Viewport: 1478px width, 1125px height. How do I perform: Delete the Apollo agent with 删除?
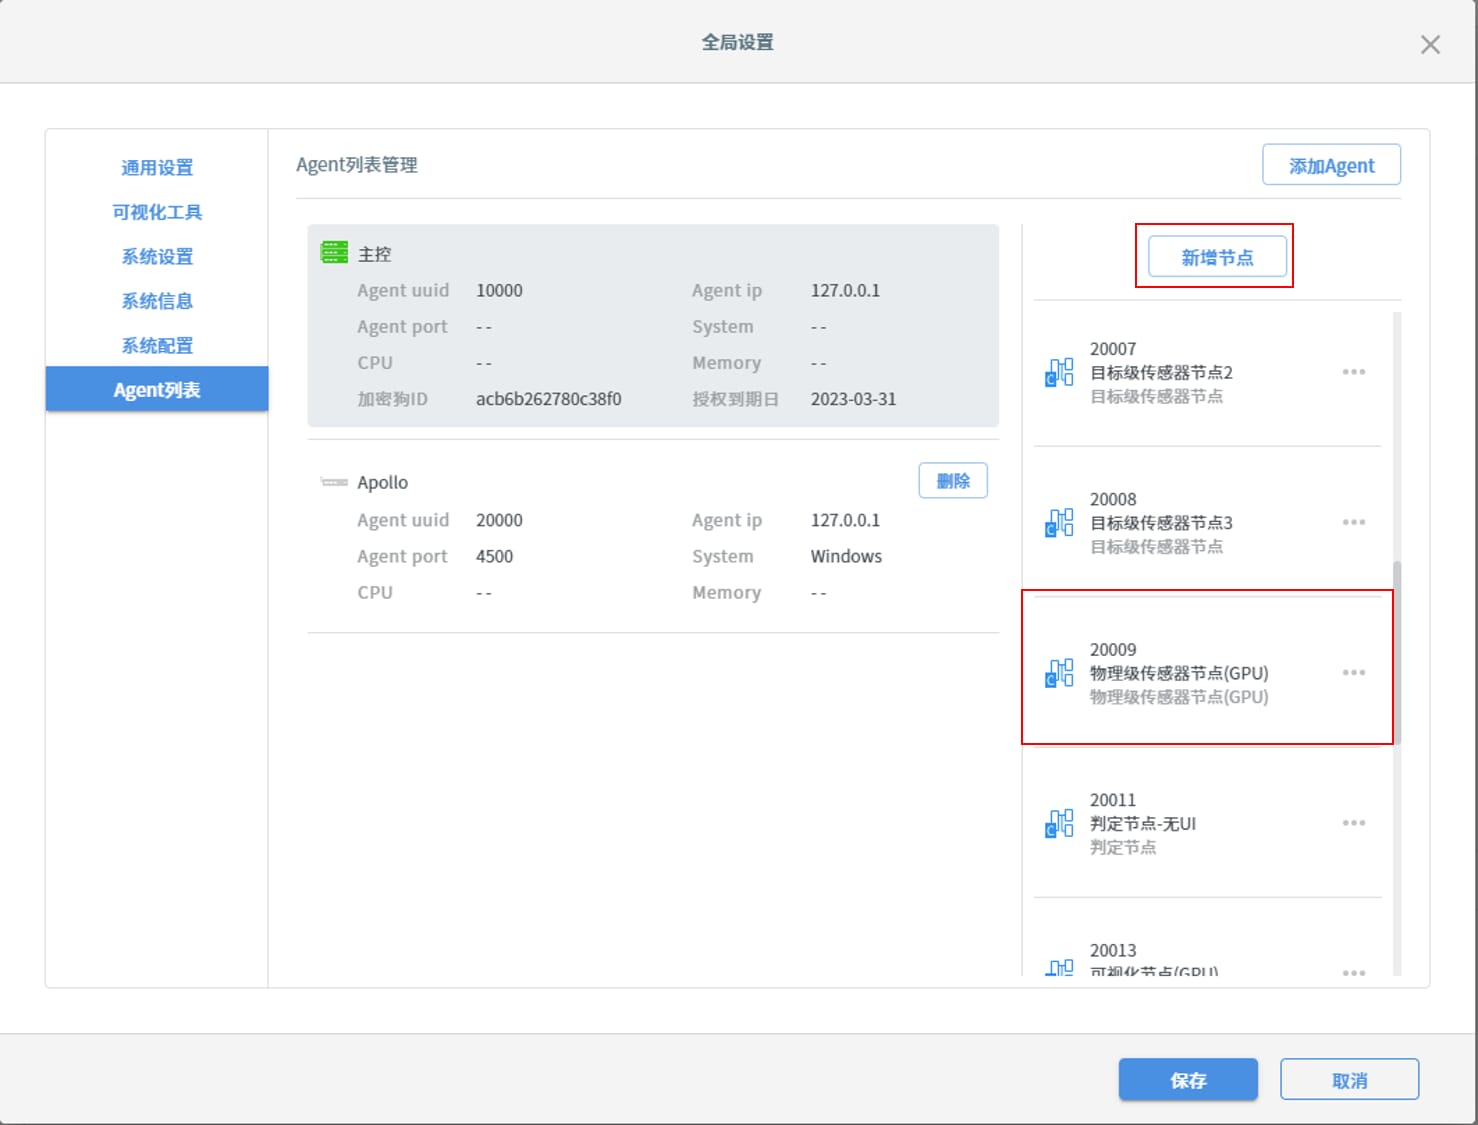click(953, 481)
